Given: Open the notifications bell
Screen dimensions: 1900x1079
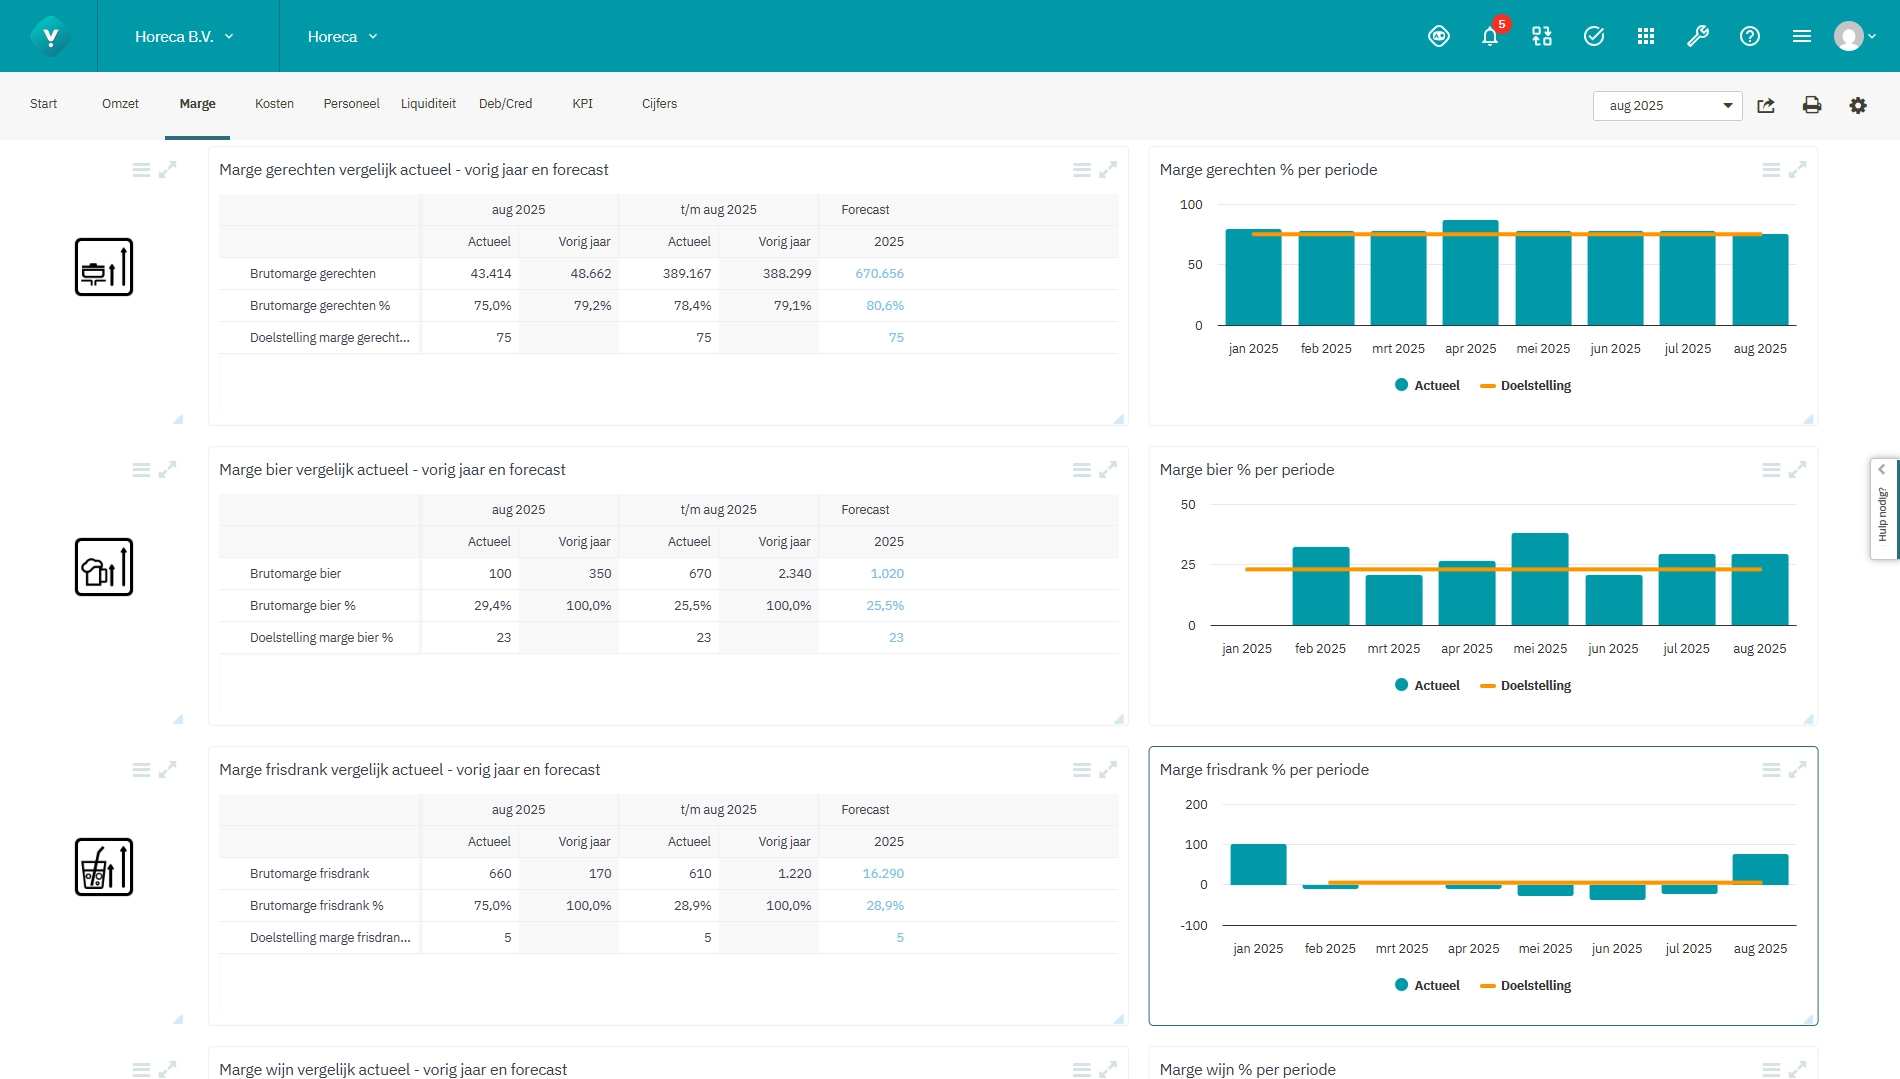Looking at the screenshot, I should 1489,37.
